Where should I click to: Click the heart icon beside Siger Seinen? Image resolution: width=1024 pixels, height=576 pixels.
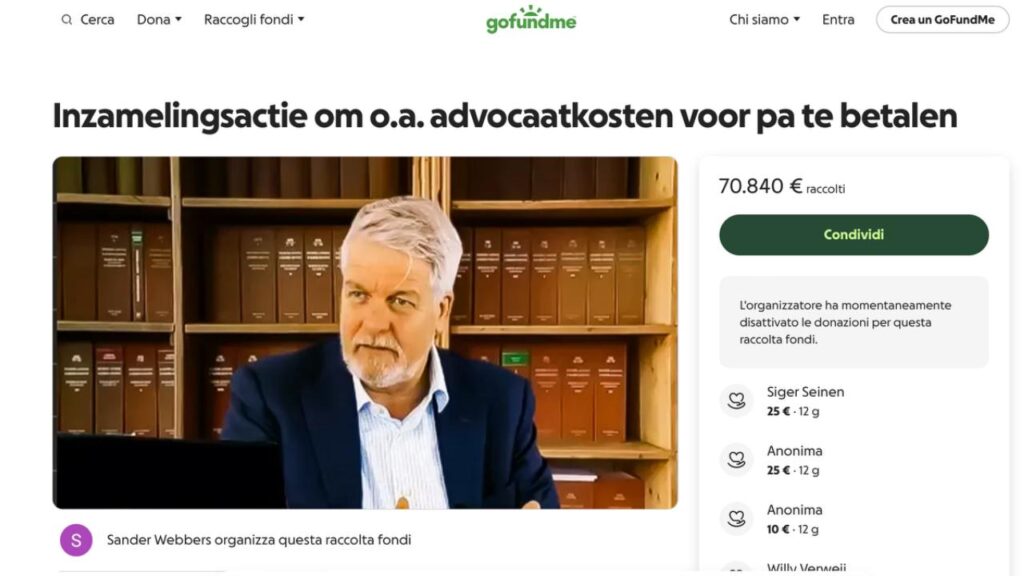(737, 400)
